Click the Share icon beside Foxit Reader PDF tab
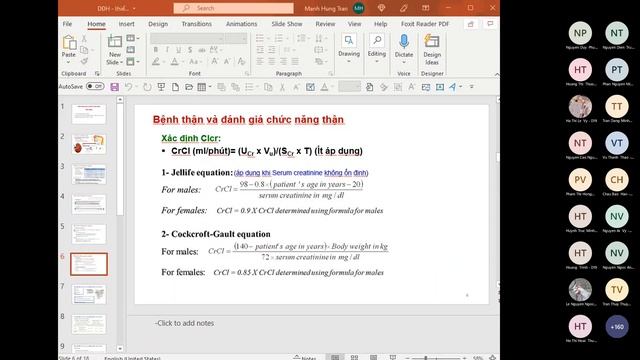The width and height of the screenshot is (640, 360). (x=471, y=24)
